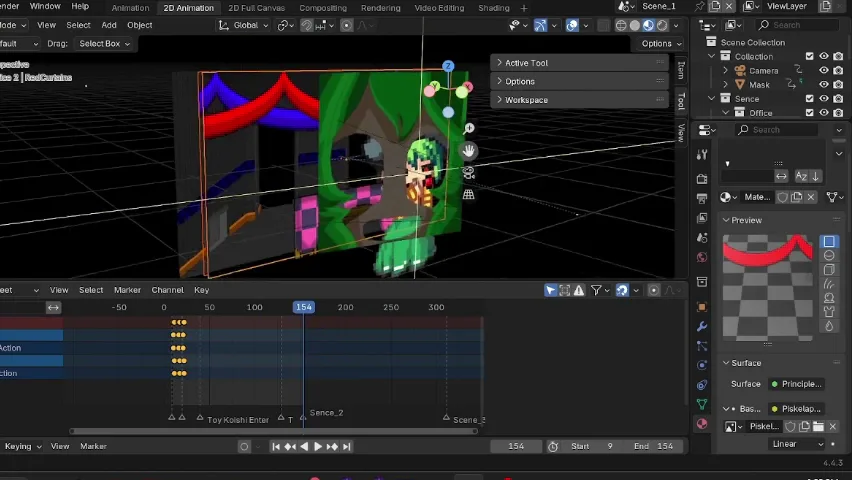Screen dimensions: 852x480
Task: Switch to Shading workspace tab
Action: point(493,8)
